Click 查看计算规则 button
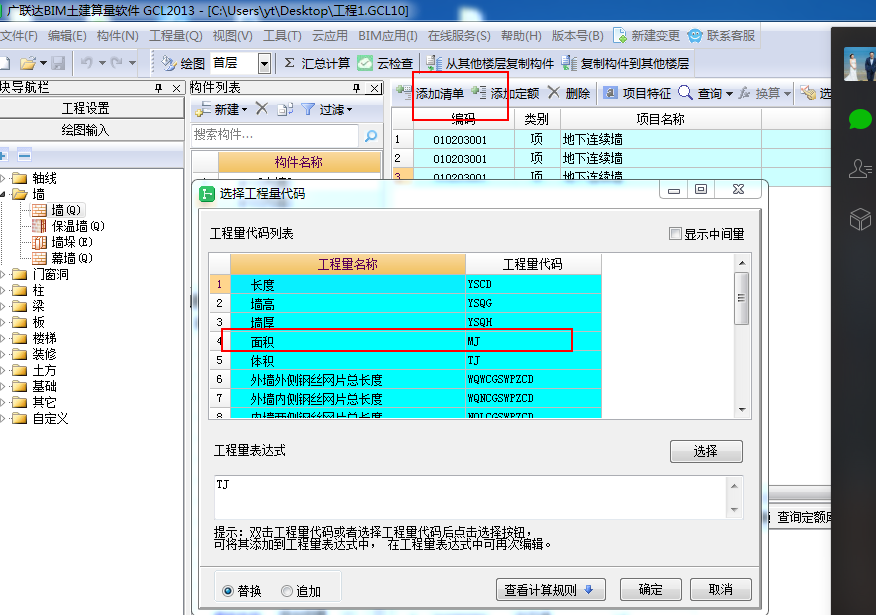This screenshot has height=615, width=876. pyautogui.click(x=550, y=590)
